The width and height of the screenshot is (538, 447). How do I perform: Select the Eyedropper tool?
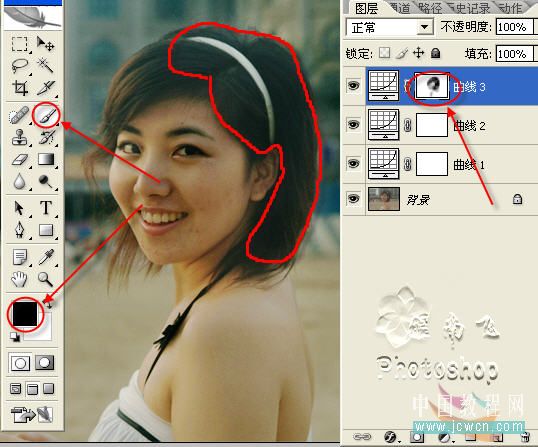46,257
